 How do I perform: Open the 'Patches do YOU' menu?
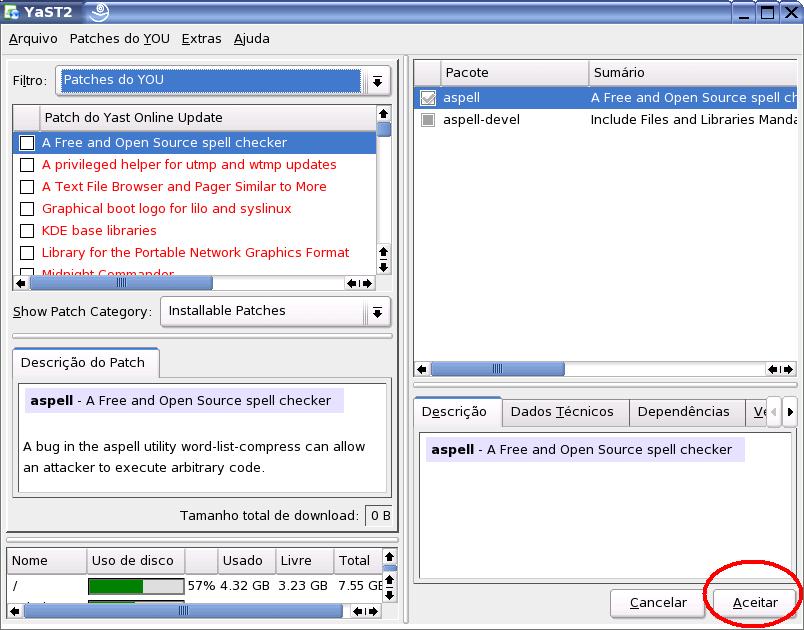[x=119, y=39]
